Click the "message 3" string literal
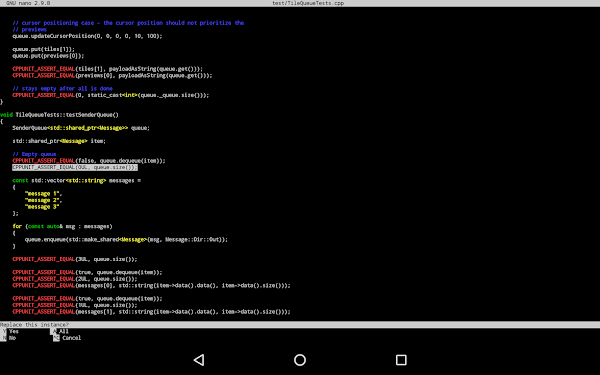 click(x=42, y=207)
